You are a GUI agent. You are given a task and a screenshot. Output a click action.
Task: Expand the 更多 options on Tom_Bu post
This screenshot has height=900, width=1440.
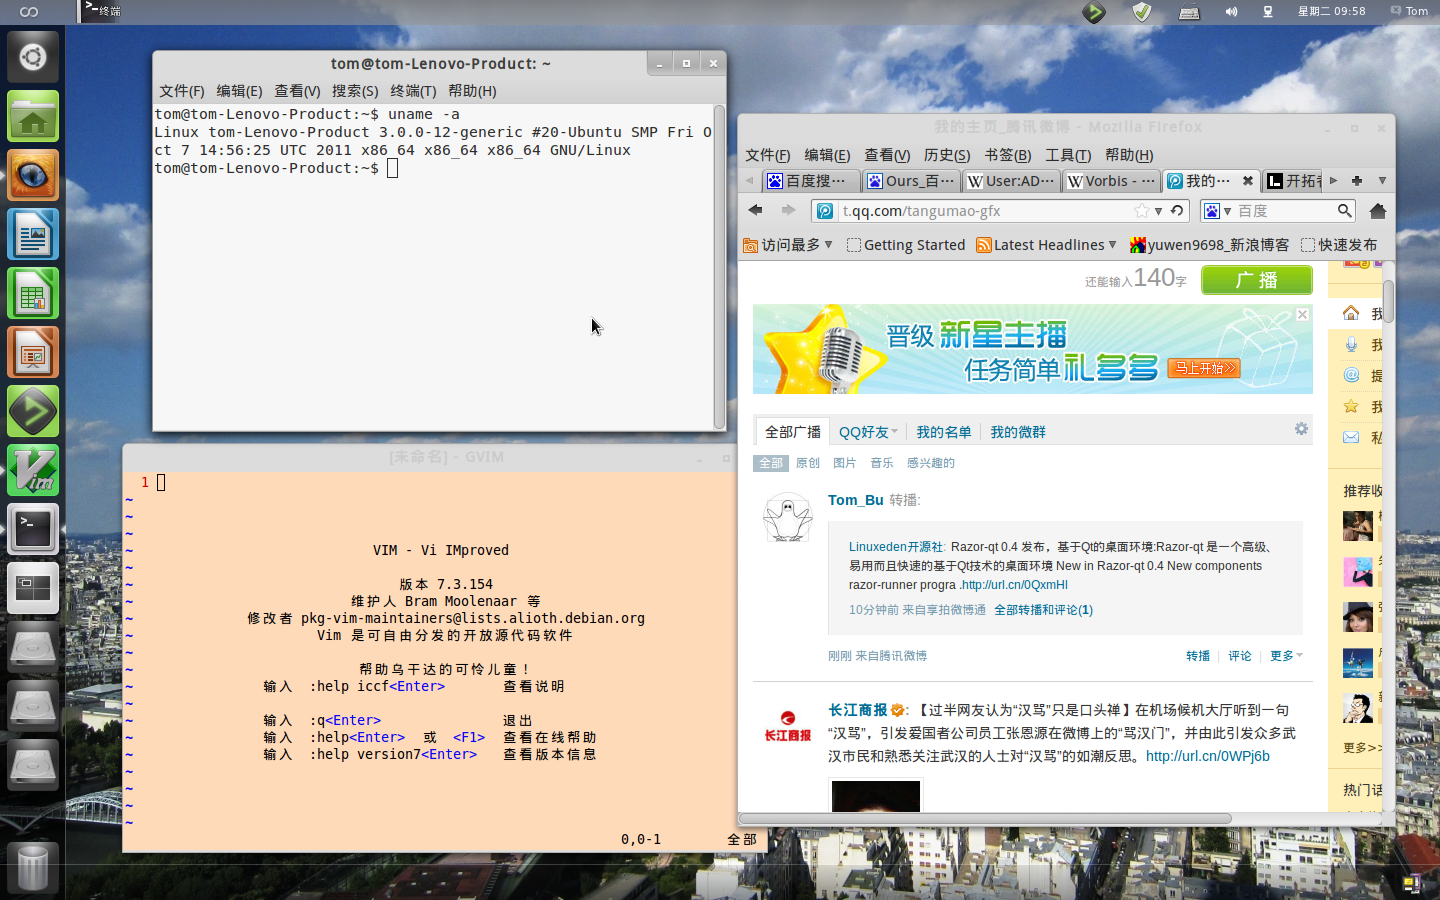[1286, 656]
